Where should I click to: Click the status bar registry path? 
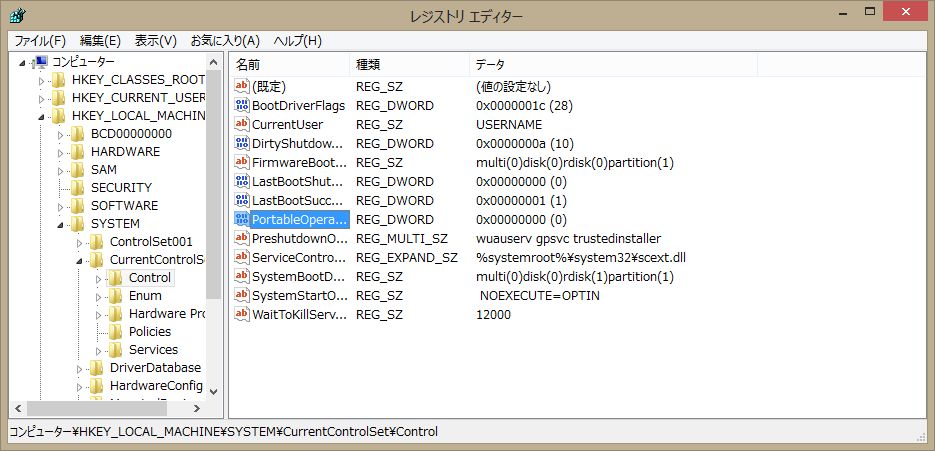pos(224,431)
